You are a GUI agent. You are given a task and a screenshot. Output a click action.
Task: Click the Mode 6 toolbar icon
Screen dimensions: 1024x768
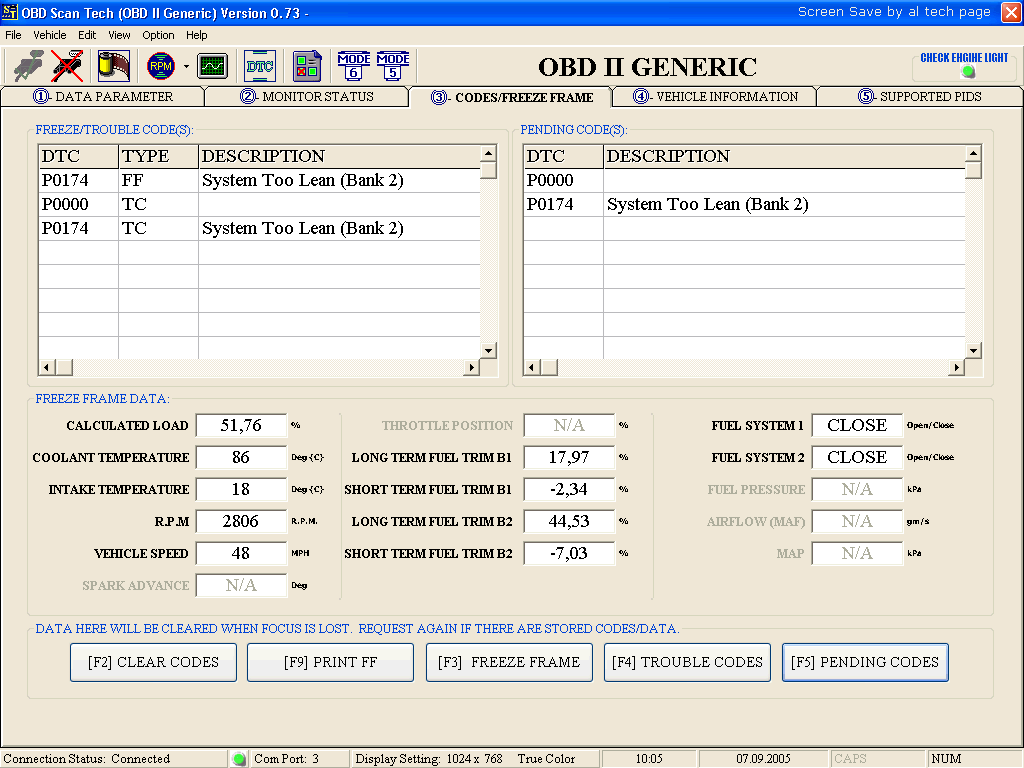[353, 66]
